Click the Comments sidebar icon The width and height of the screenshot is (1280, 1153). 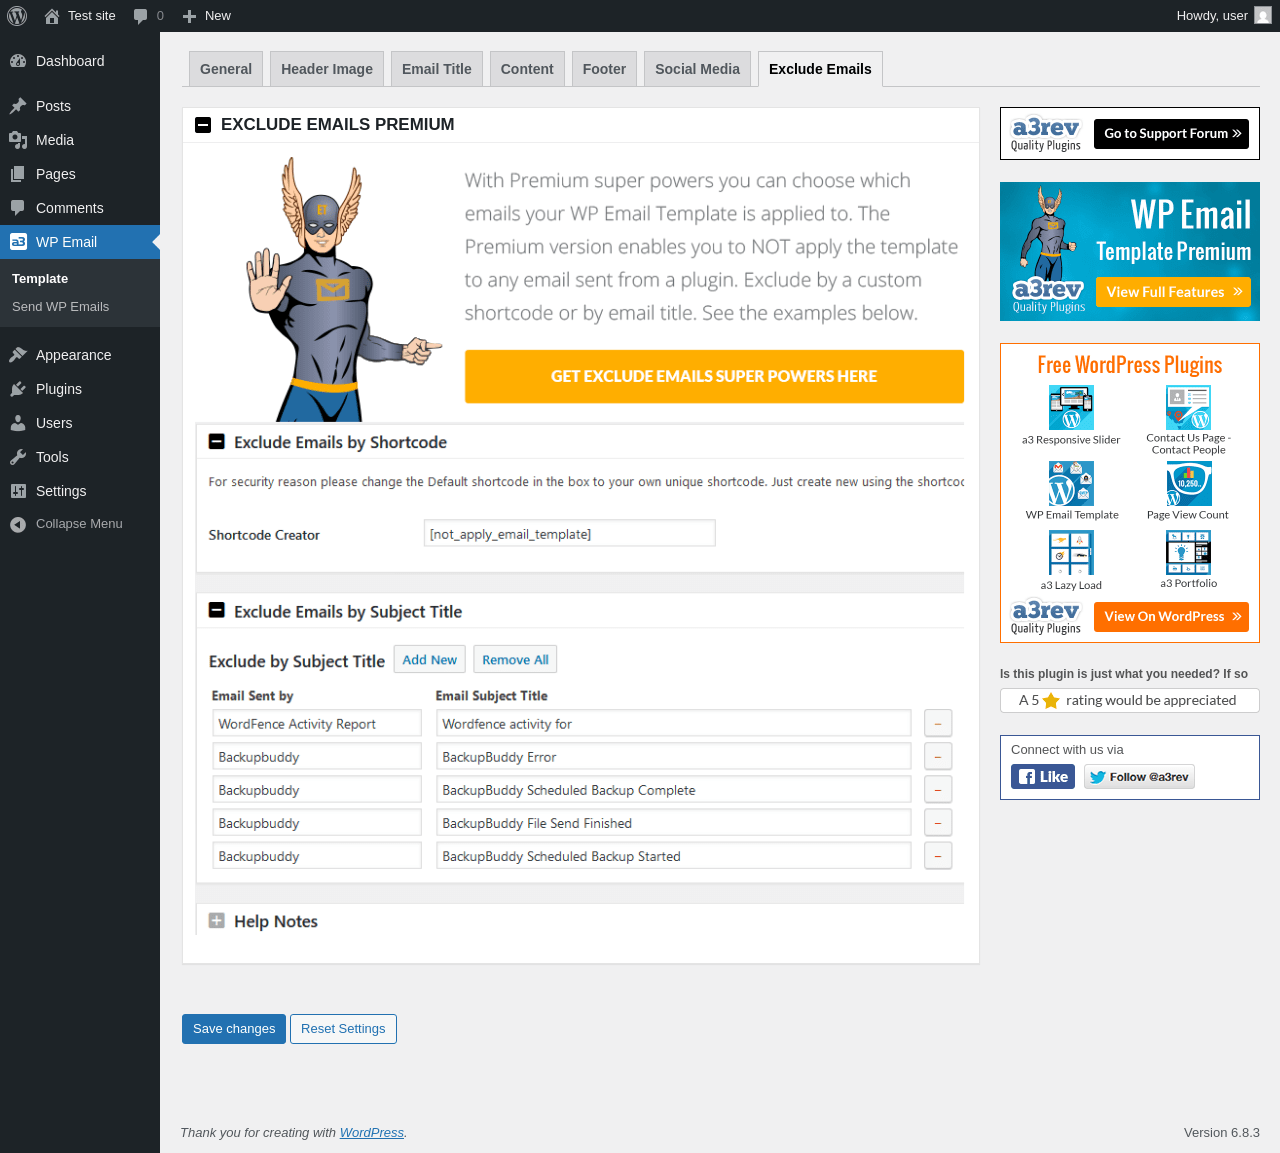pyautogui.click(x=18, y=208)
